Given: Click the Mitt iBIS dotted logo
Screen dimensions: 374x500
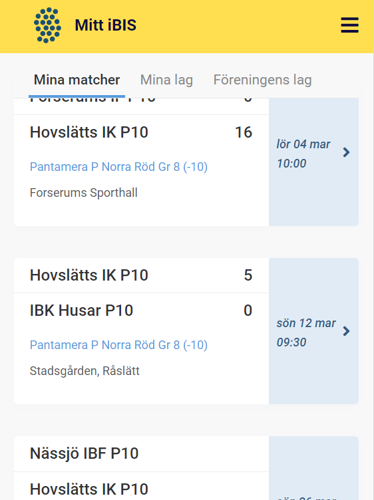Looking at the screenshot, I should click(x=47, y=25).
